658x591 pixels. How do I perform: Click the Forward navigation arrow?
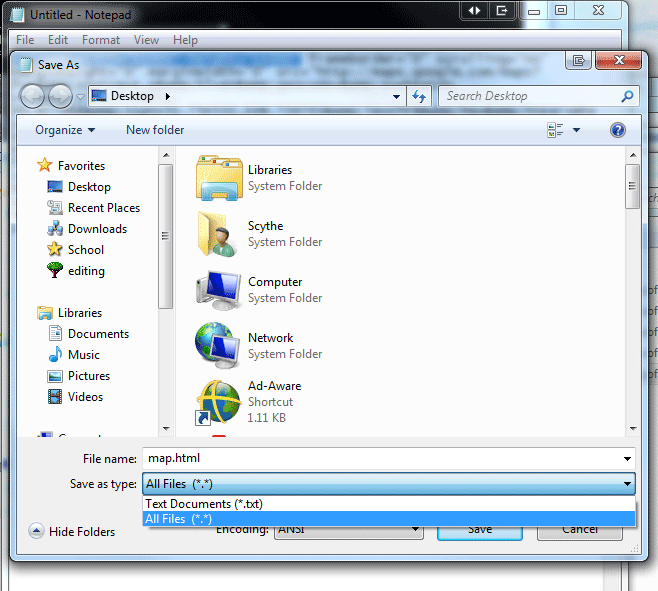(60, 96)
